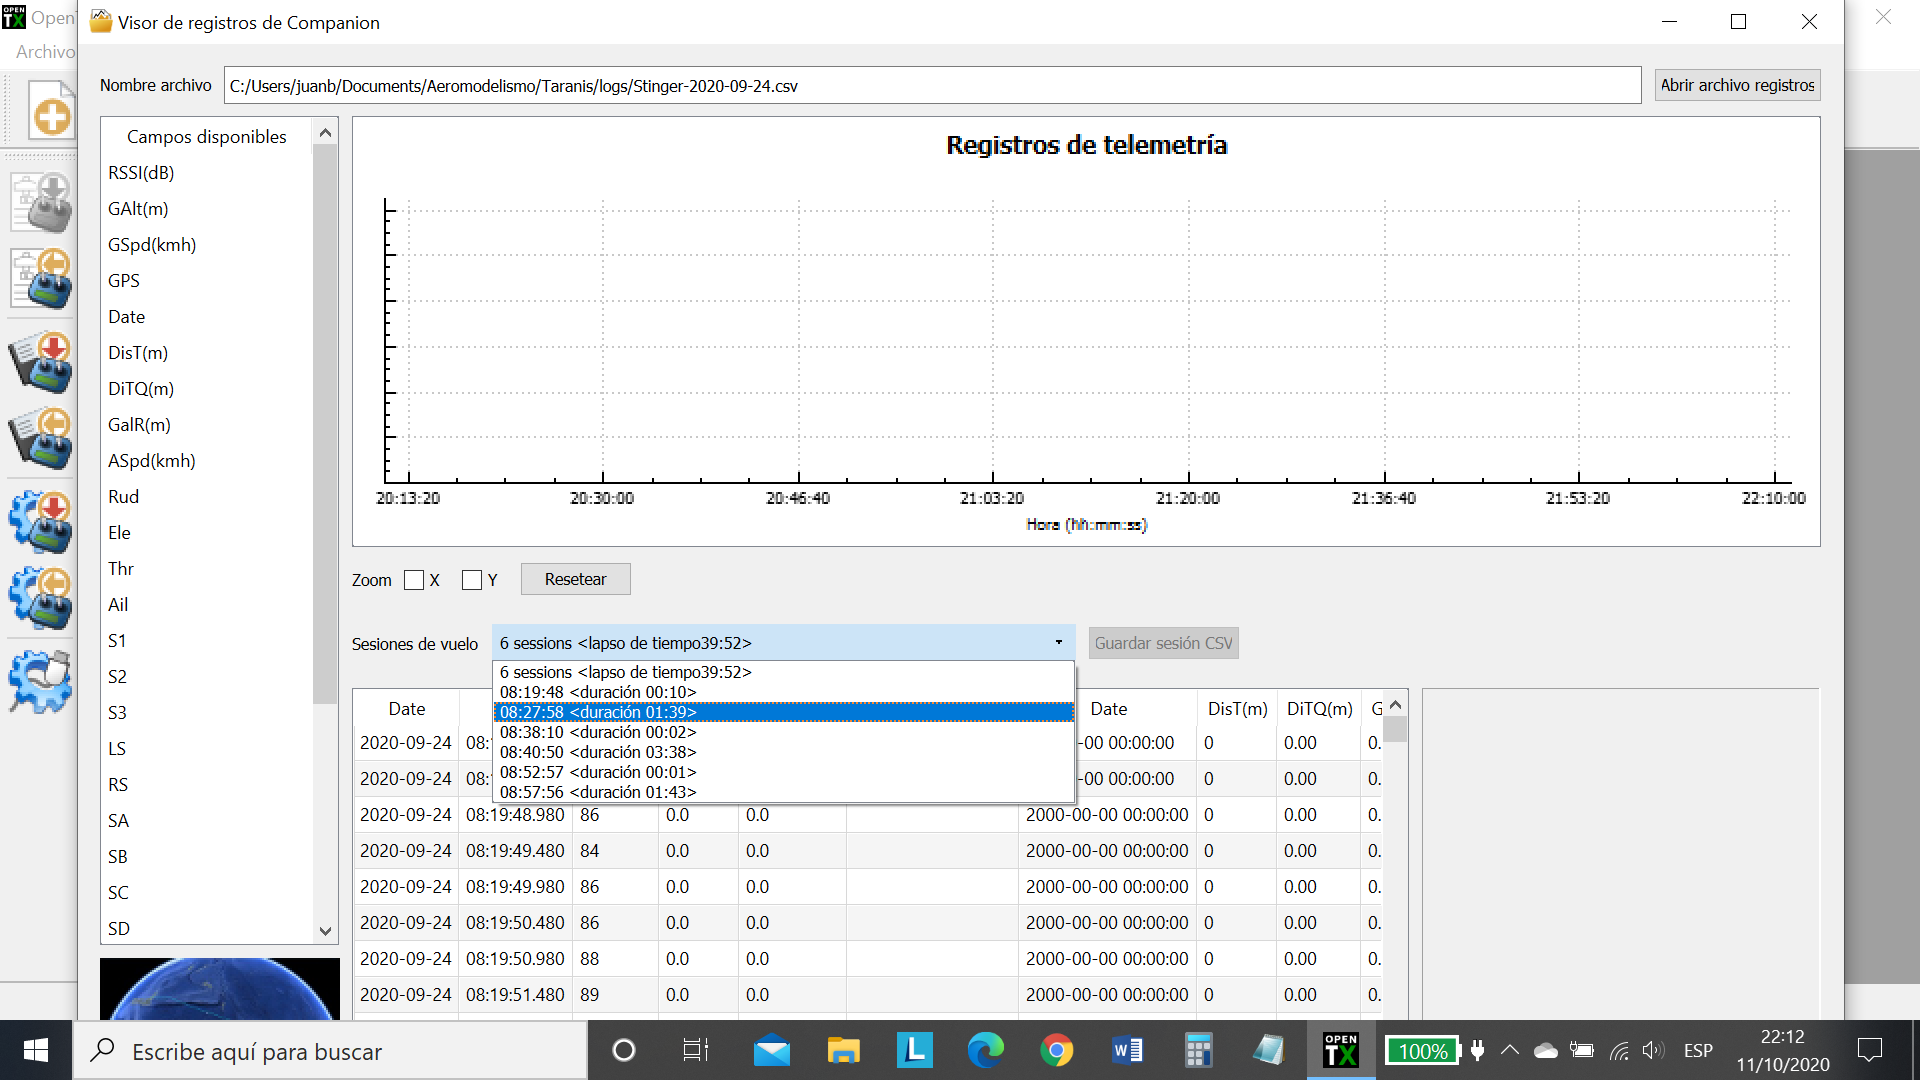Open Sesiones de vuelo dropdown arrow

click(1058, 643)
